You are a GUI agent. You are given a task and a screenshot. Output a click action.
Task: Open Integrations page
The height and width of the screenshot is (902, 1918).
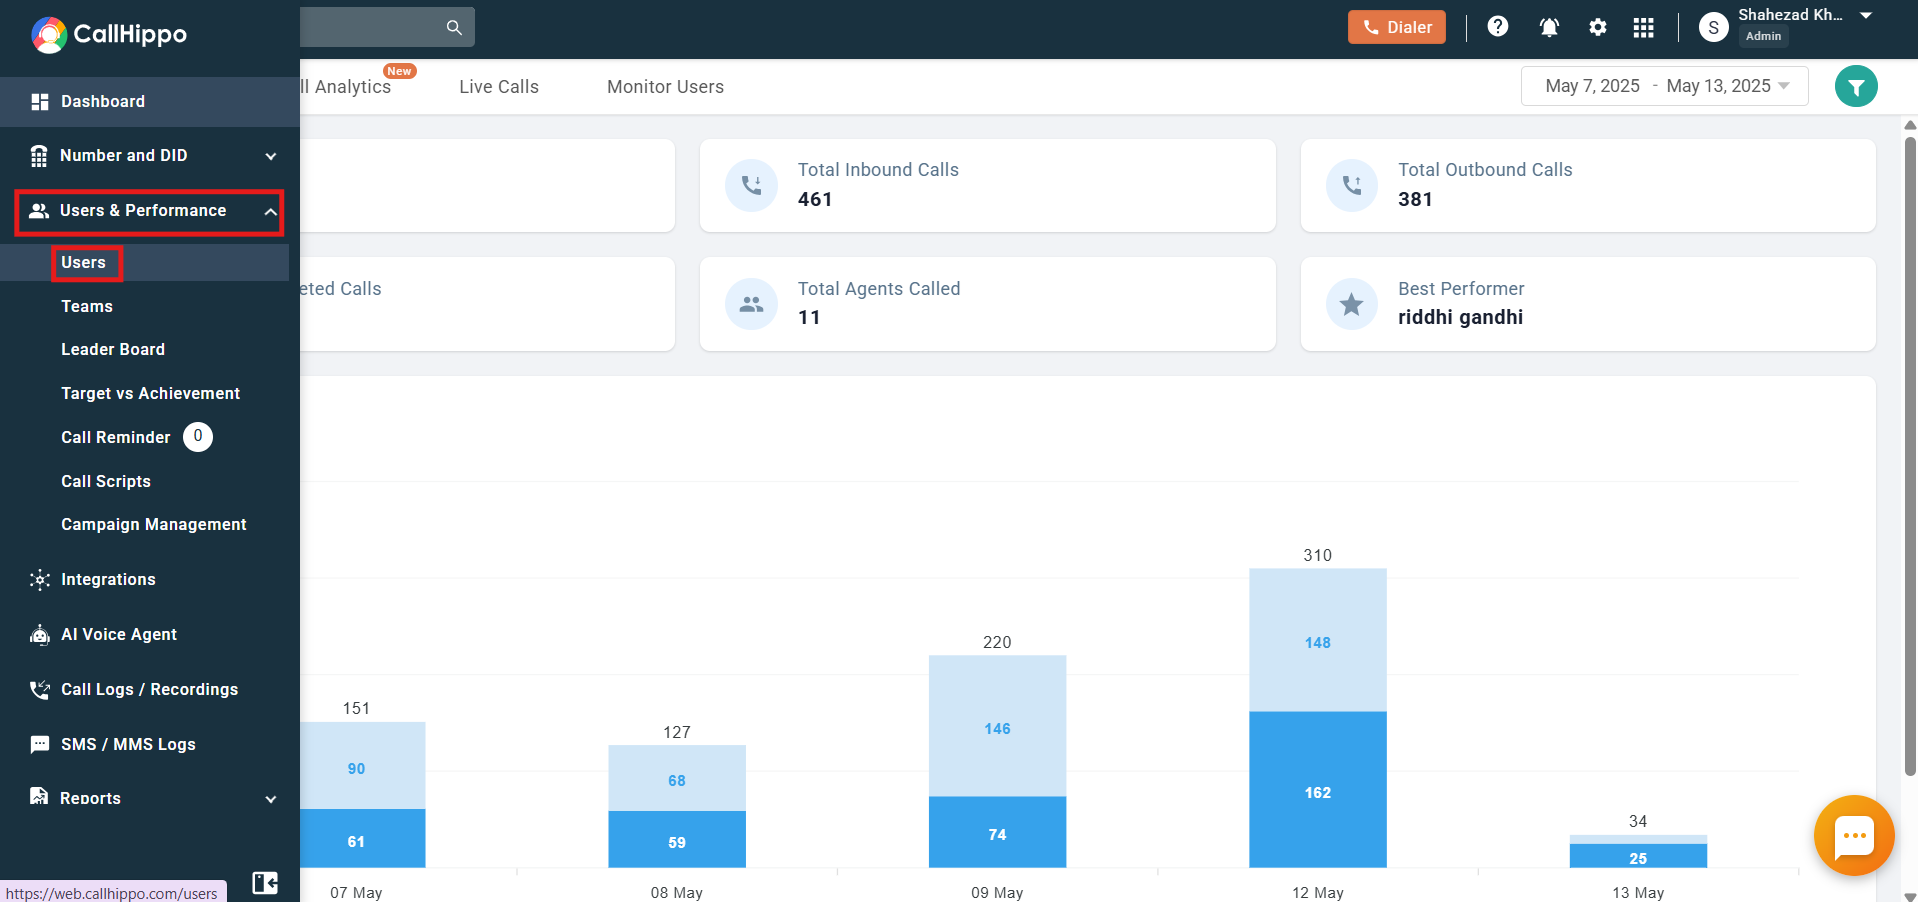coord(108,579)
